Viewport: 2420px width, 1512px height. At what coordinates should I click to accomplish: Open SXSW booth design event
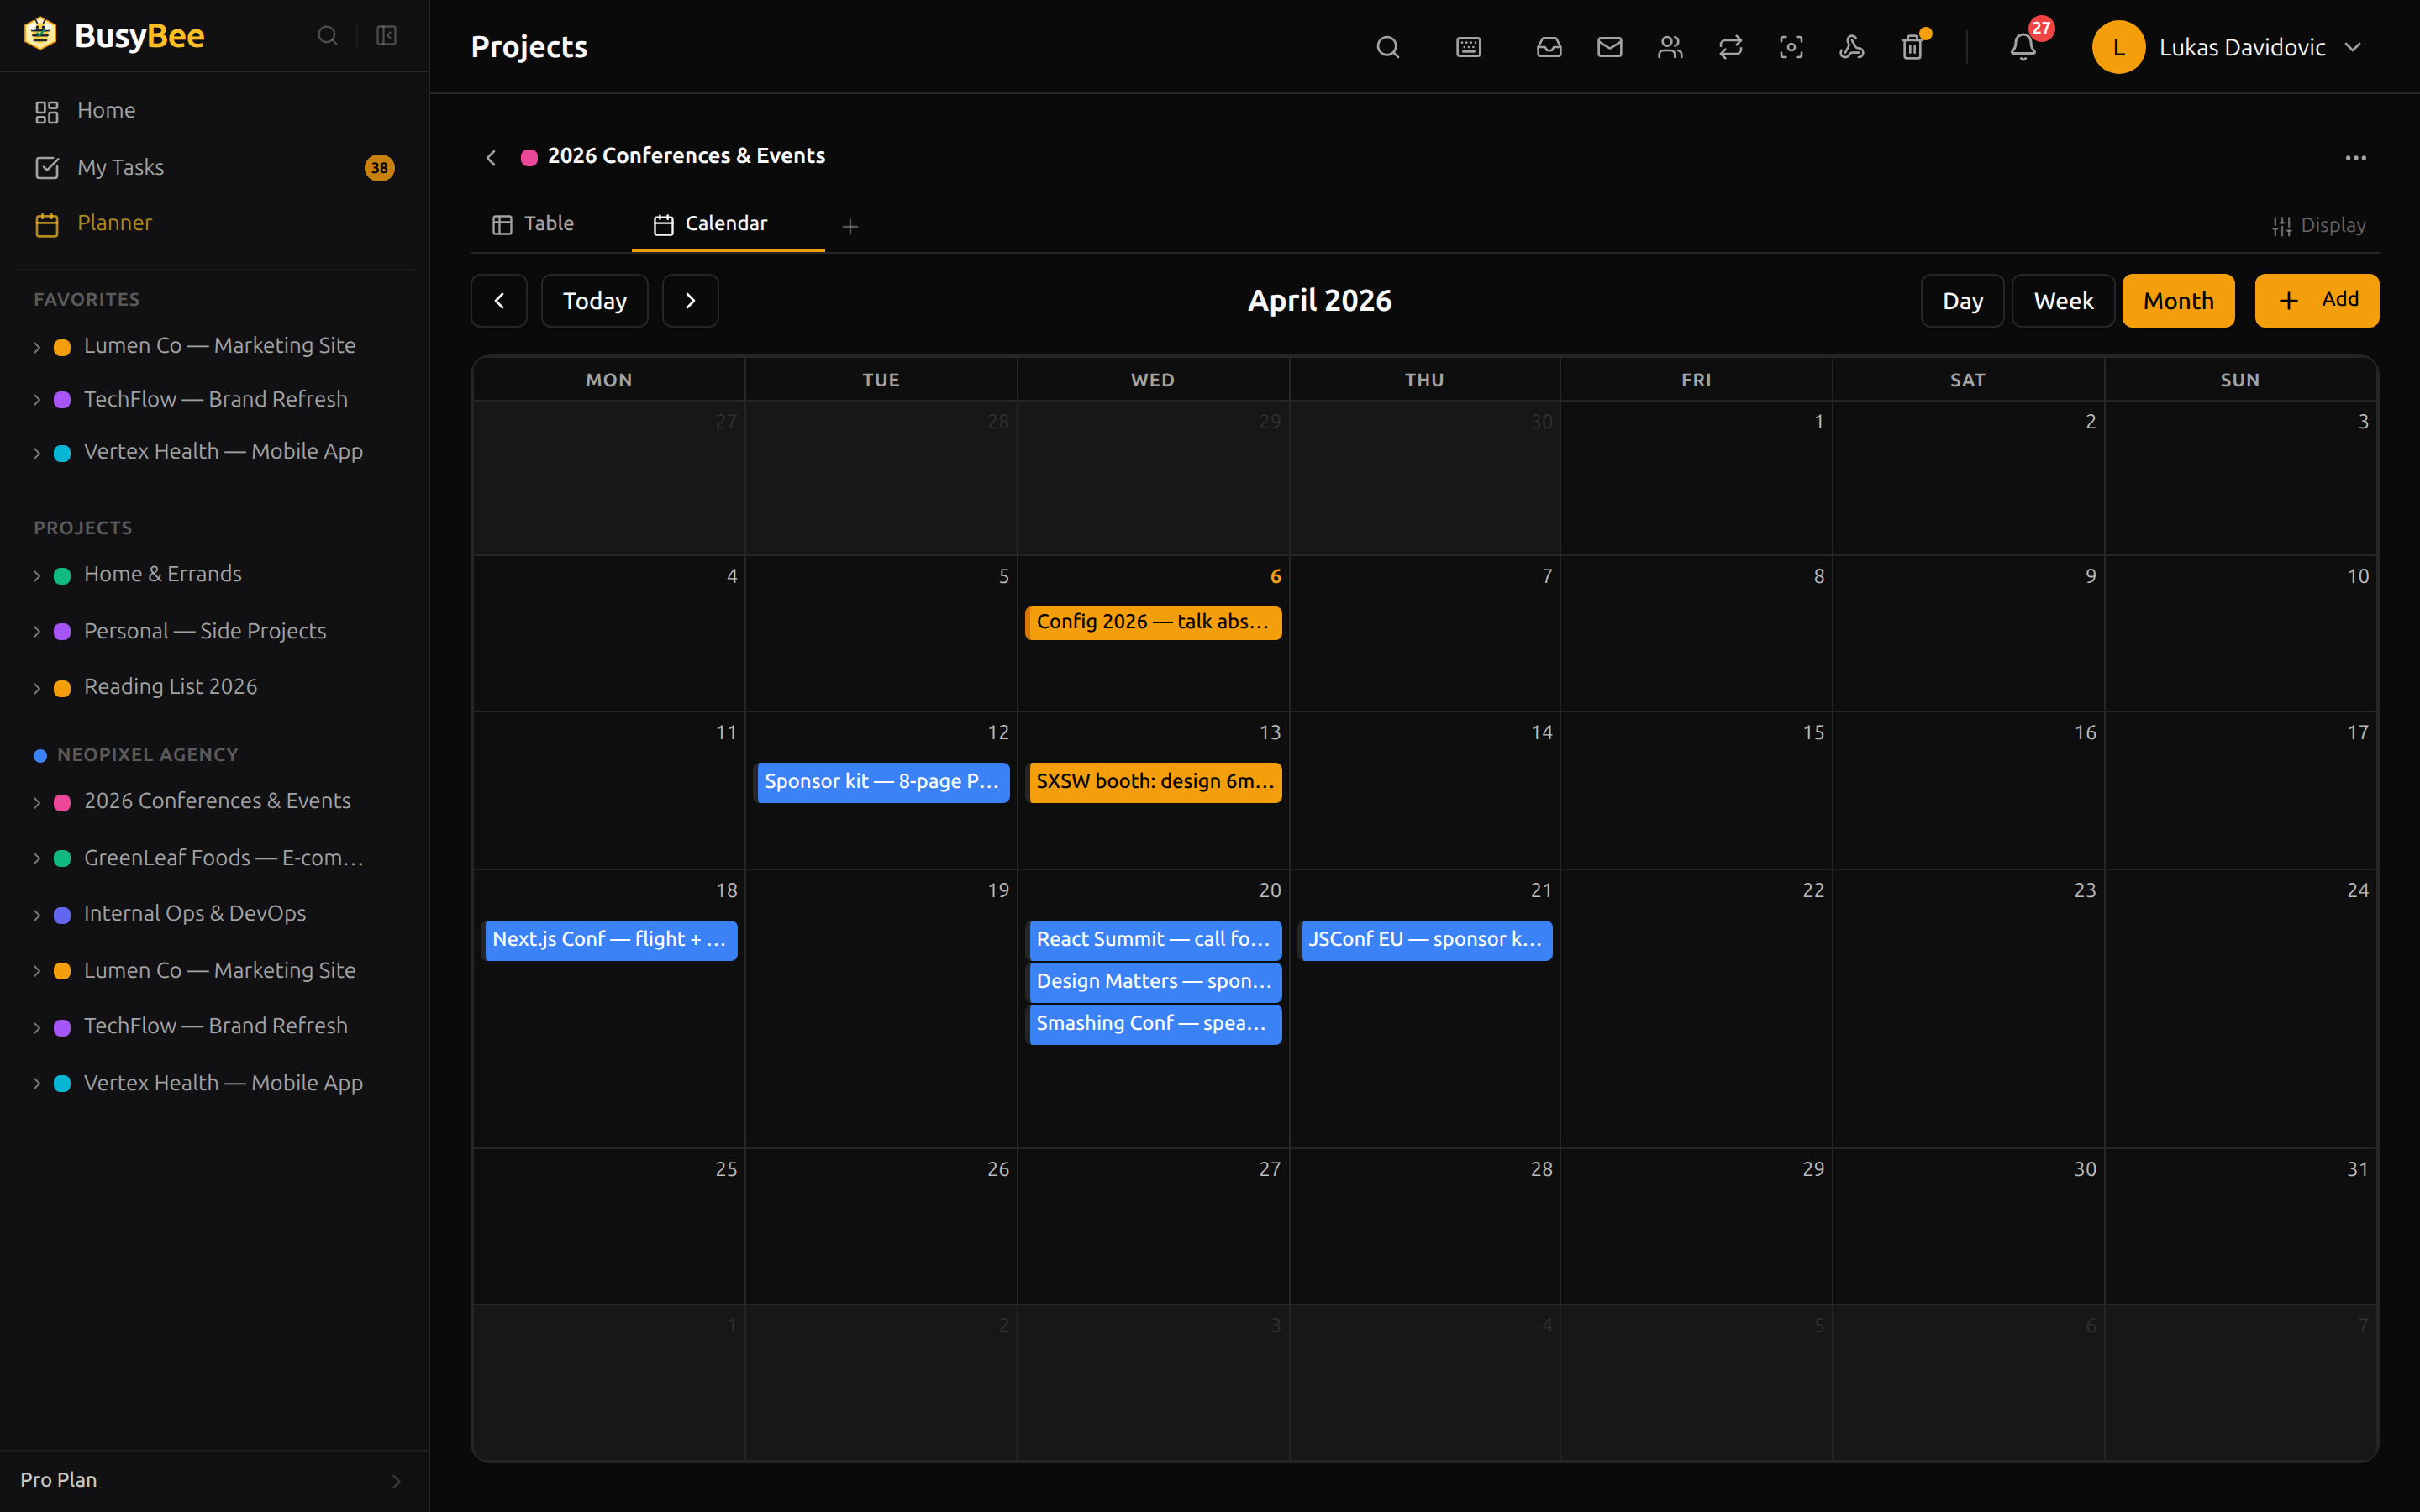pos(1153,782)
